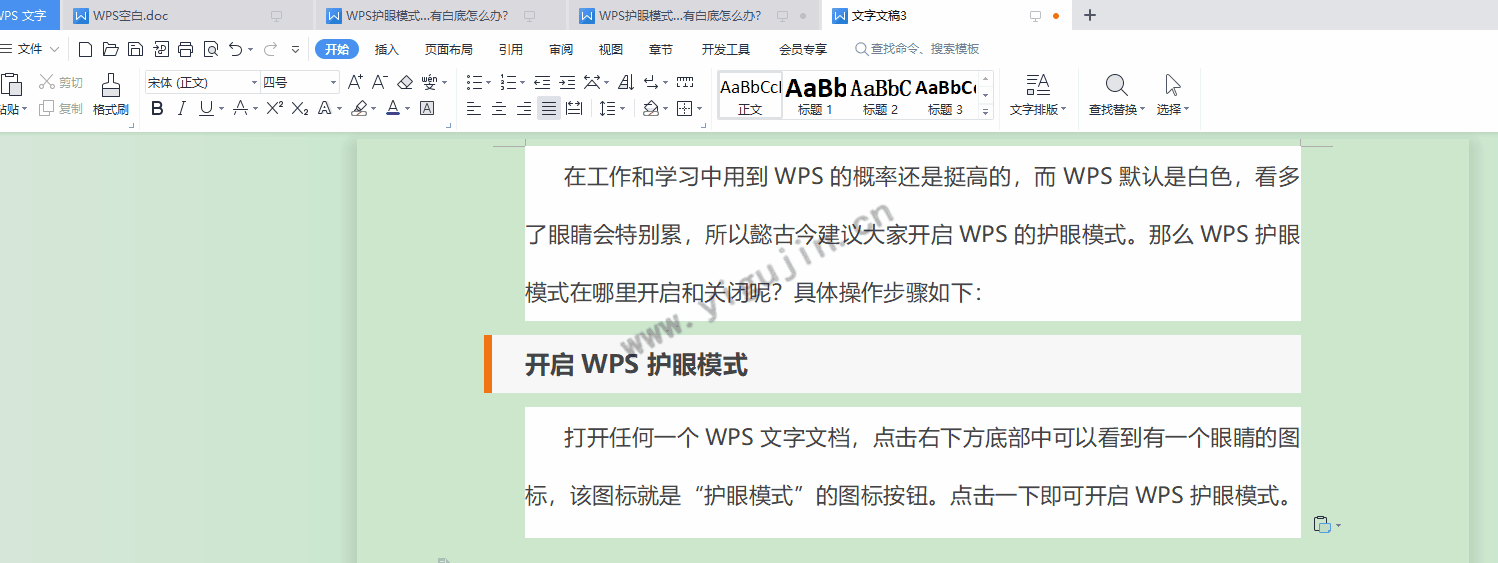
Task: Open the 开发工具 ribbon tab
Action: tap(726, 49)
